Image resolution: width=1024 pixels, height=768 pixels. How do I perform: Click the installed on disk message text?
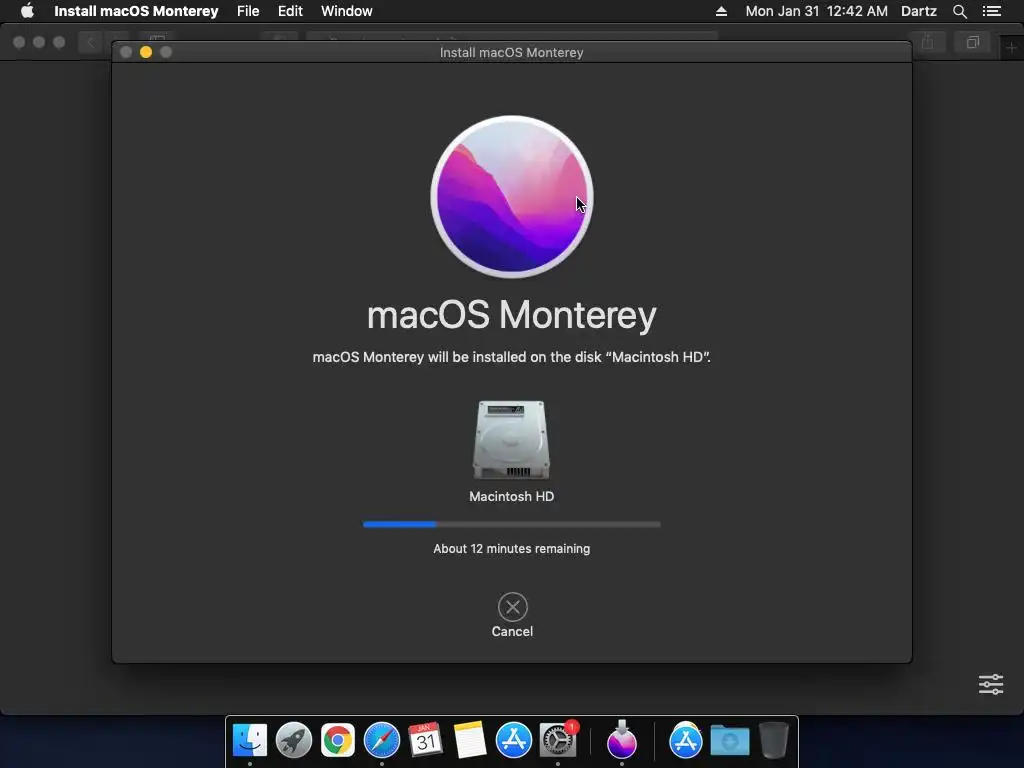(x=511, y=357)
